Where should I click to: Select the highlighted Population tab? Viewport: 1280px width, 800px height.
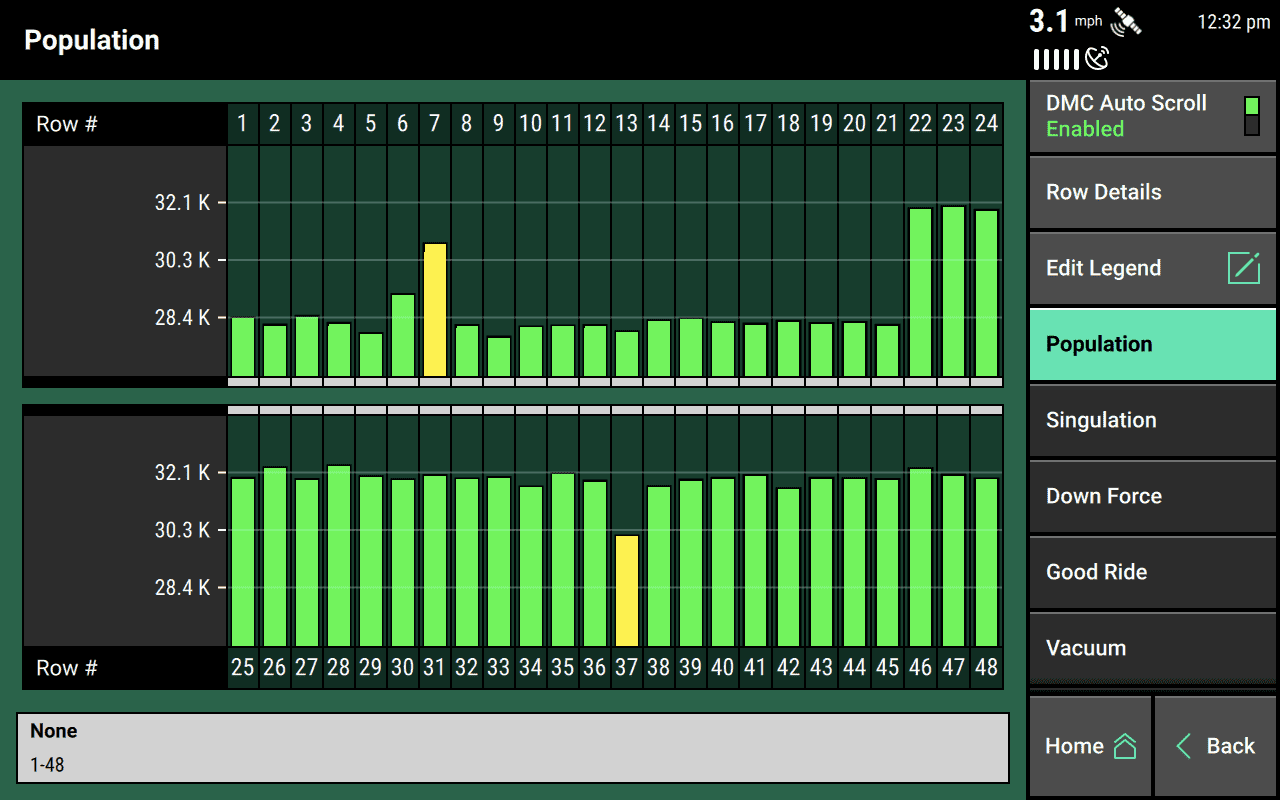click(1150, 344)
